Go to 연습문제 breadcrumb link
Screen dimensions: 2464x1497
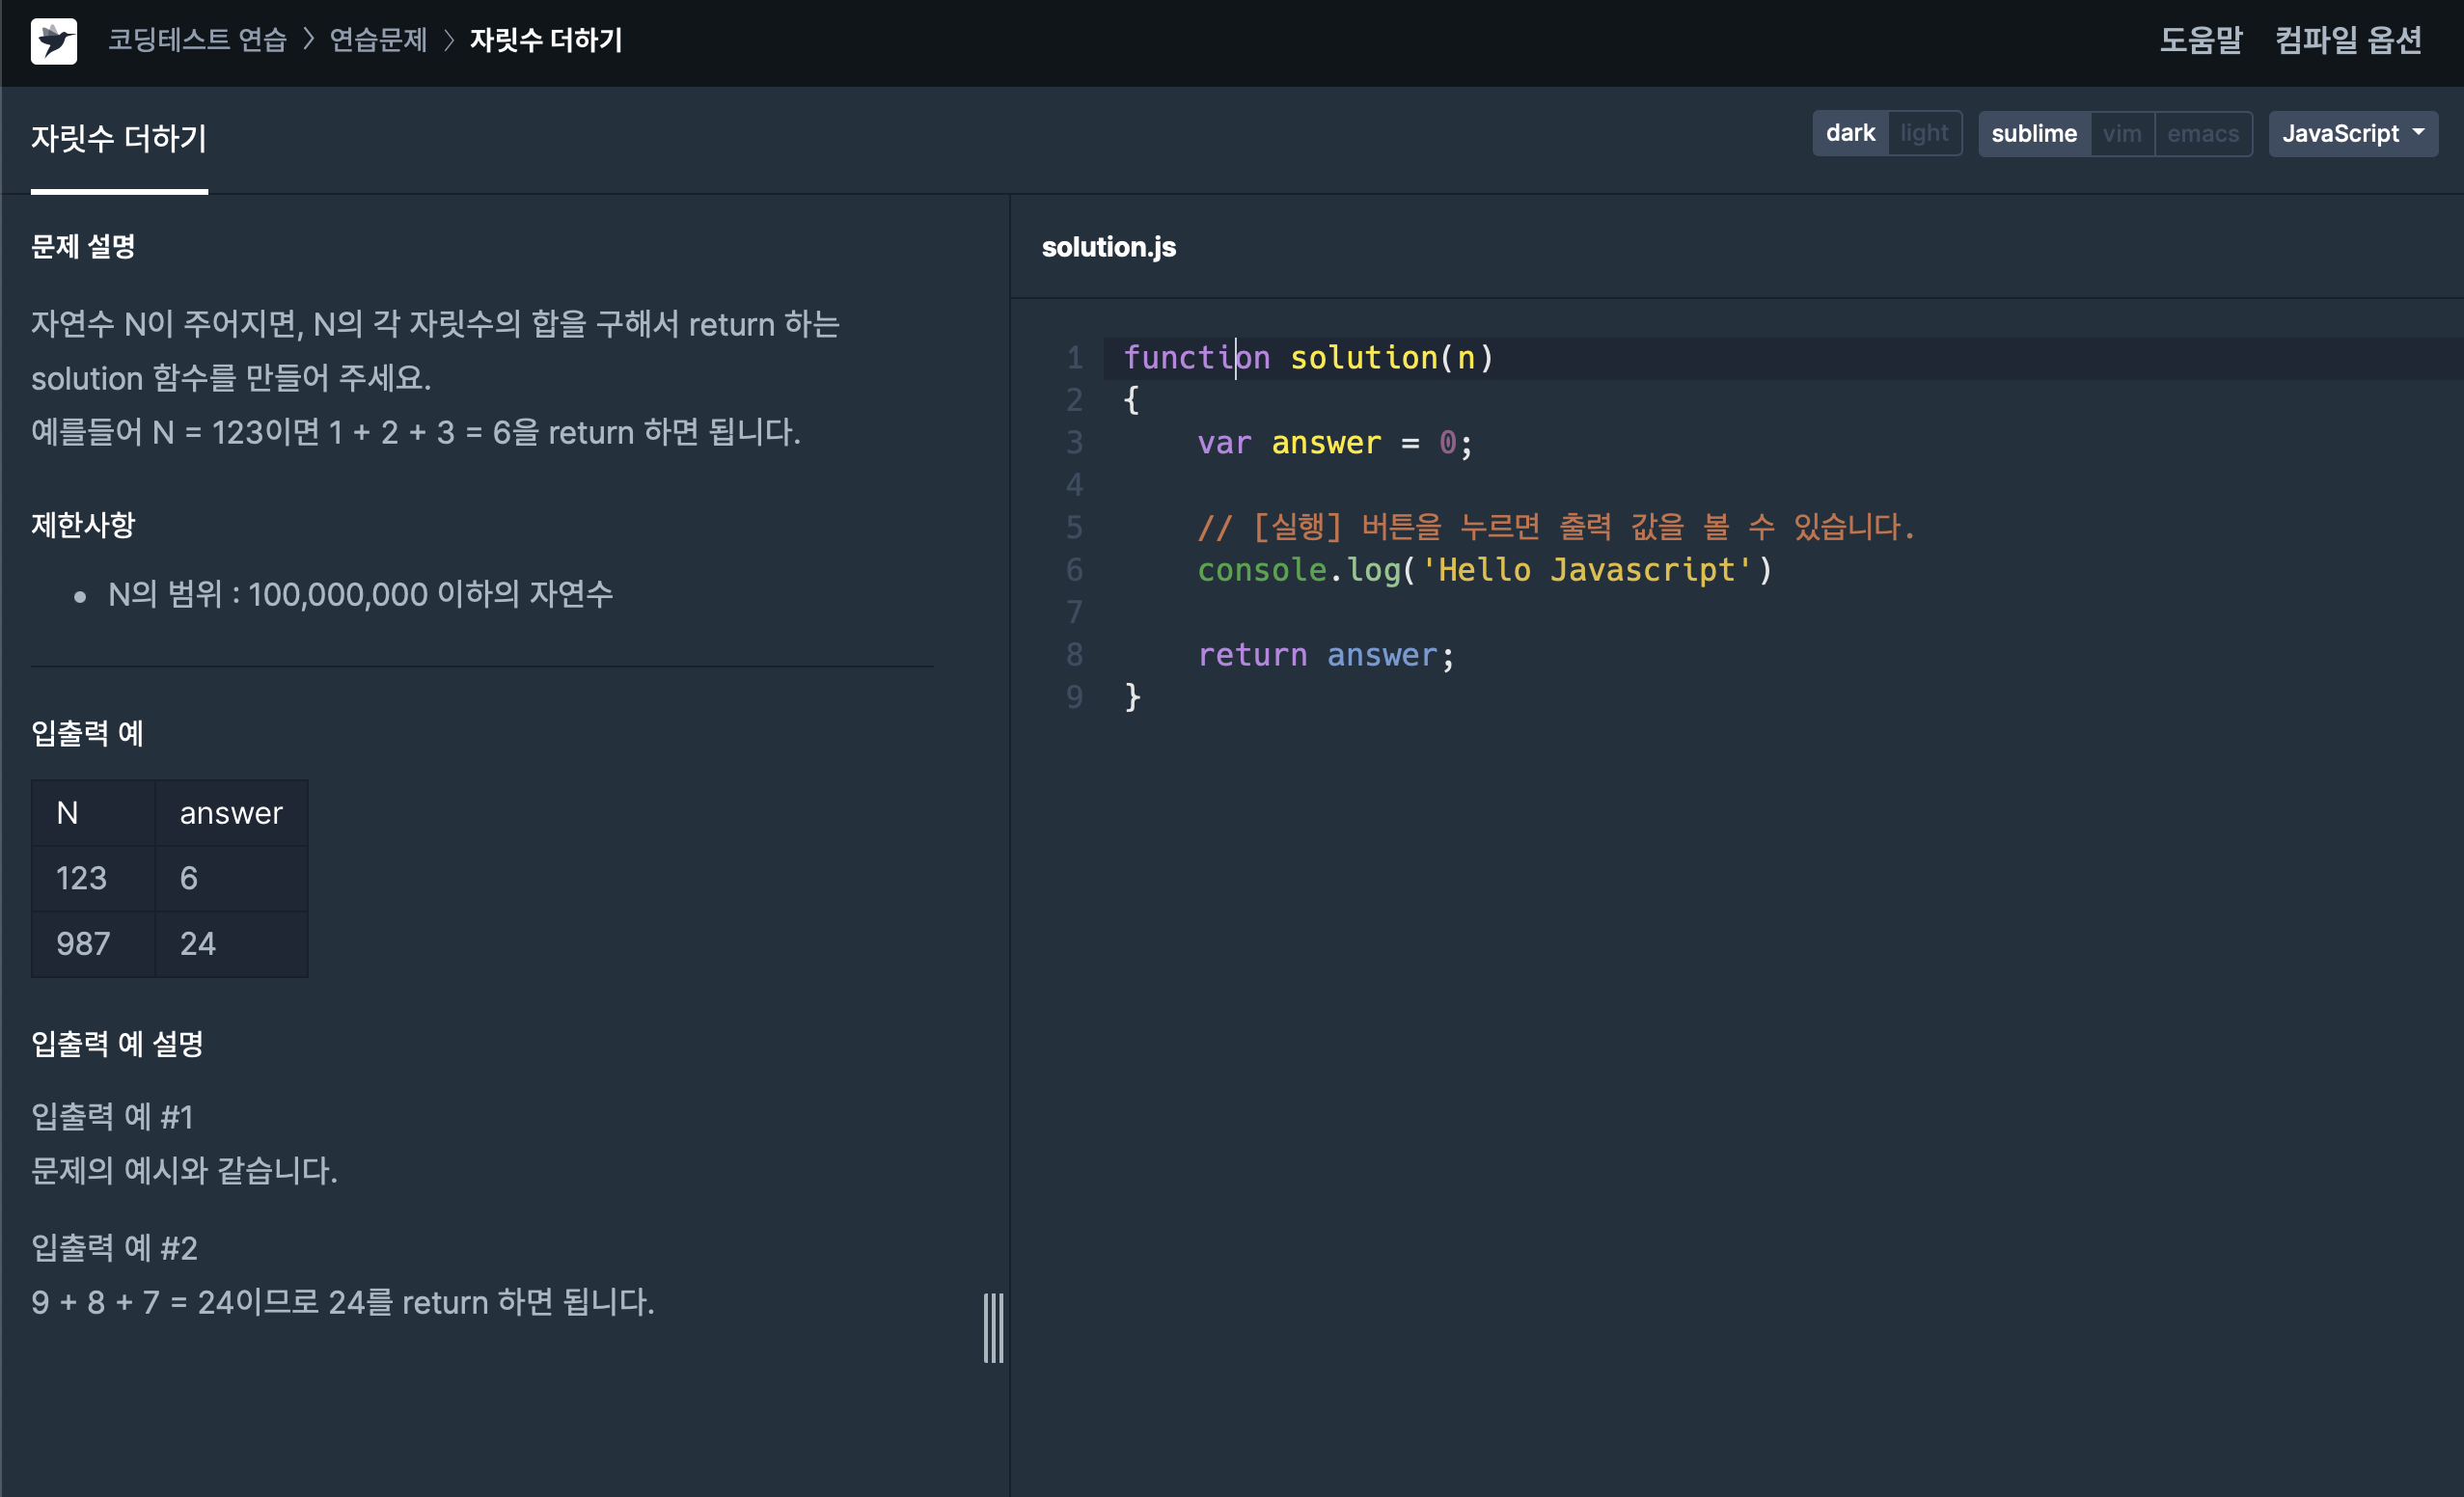point(378,40)
